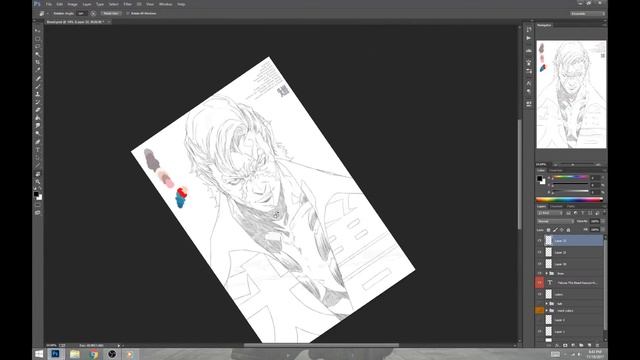Select the Eraser tool
Image resolution: width=640 pixels, height=360 pixels.
[38, 110]
